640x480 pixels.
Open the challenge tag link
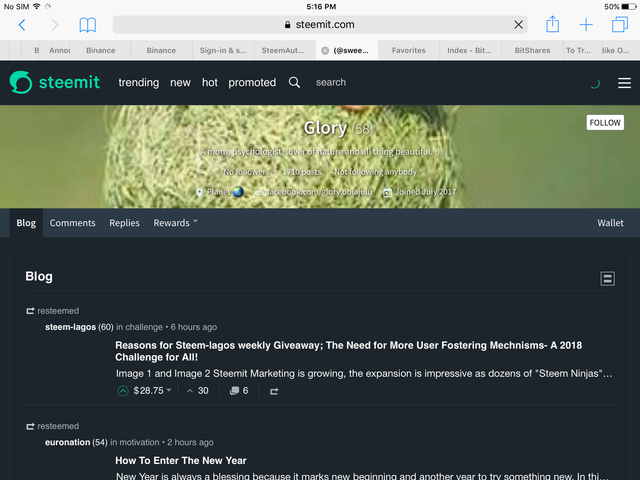[144, 327]
